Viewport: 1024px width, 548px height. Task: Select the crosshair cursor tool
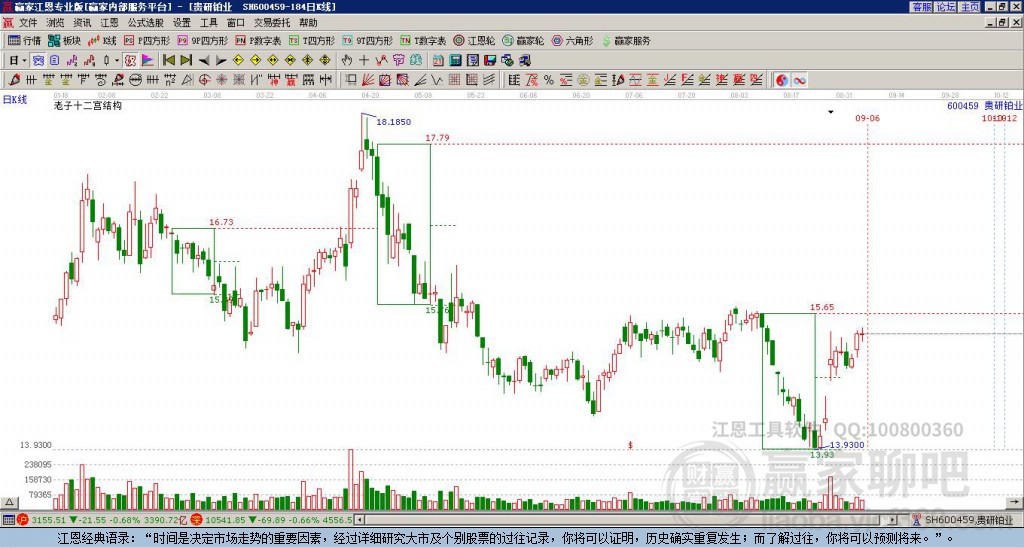tap(364, 60)
